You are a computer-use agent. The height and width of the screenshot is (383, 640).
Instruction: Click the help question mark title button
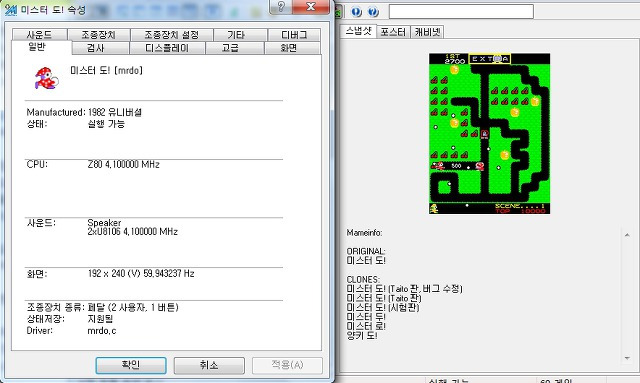tap(281, 7)
